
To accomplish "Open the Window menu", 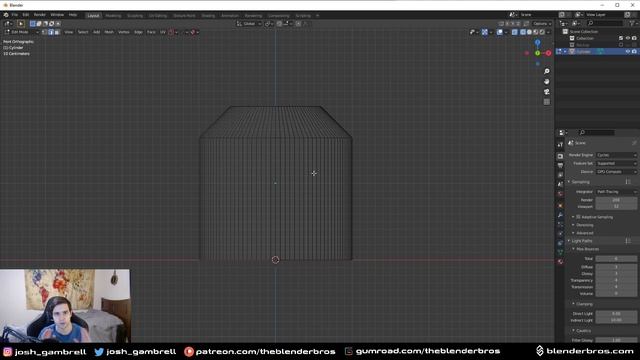I will (57, 15).
